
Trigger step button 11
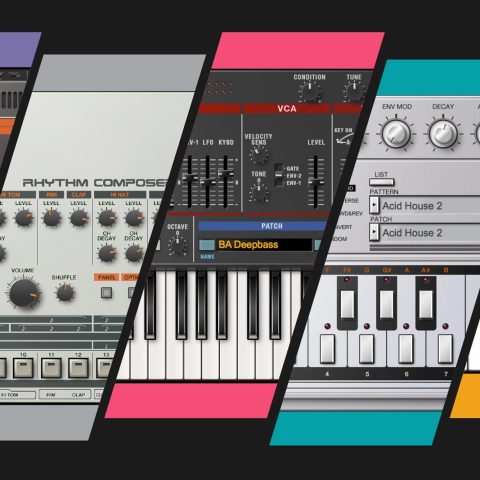(51, 368)
